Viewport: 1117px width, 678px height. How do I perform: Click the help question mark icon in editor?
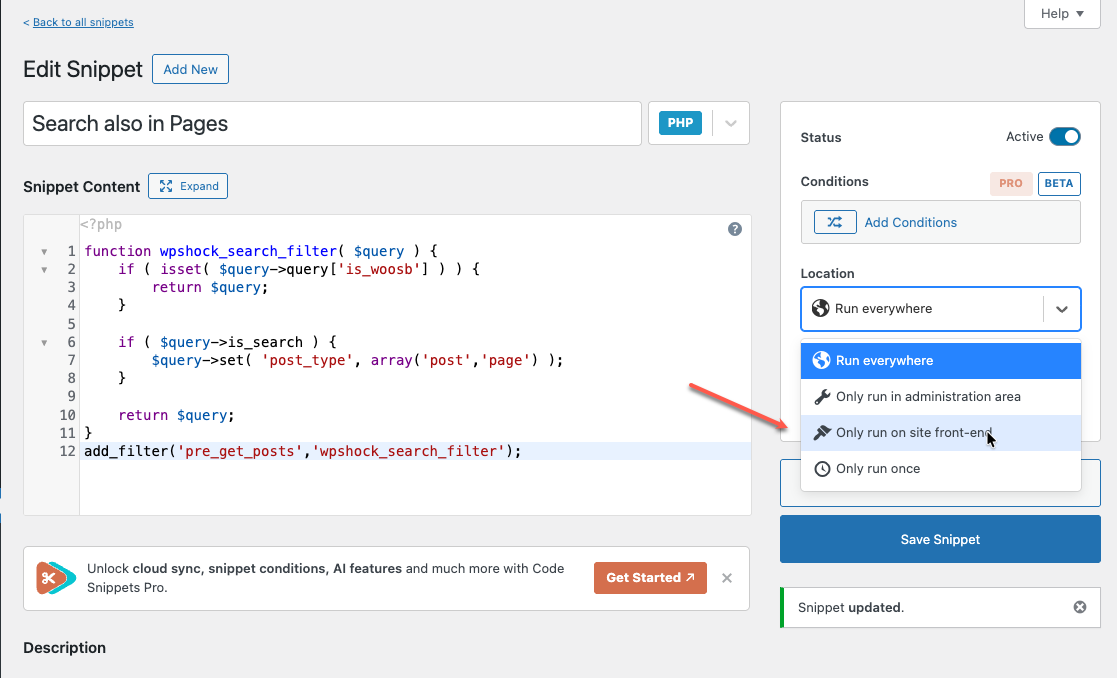[735, 229]
